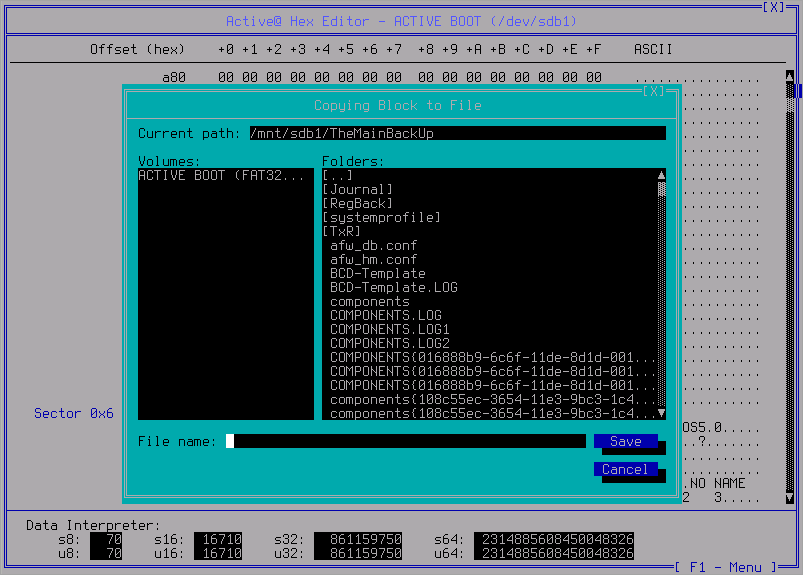Viewport: 803px width, 575px height.
Task: Click the Folders list scrollbar thumb
Action: point(662,189)
